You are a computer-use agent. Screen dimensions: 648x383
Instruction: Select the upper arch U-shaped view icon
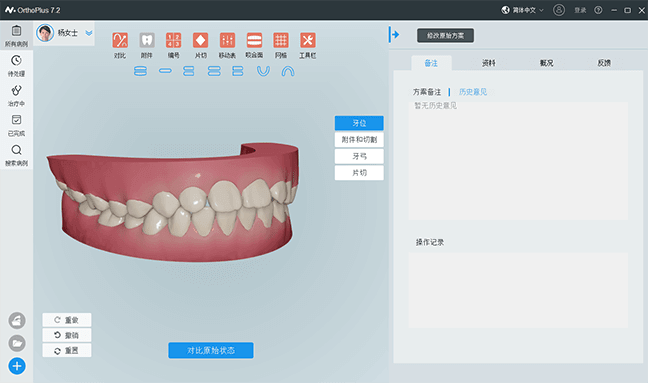[263, 71]
